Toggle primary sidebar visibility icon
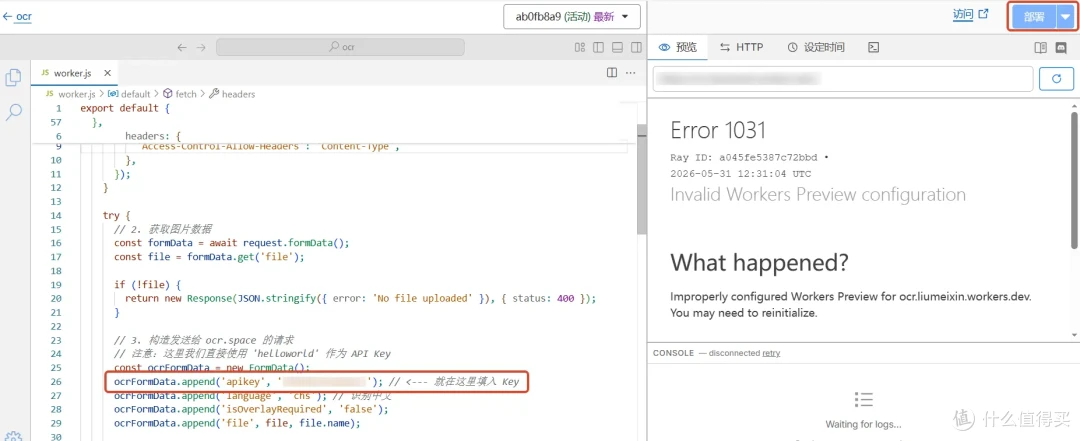The width and height of the screenshot is (1080, 441). tap(599, 48)
